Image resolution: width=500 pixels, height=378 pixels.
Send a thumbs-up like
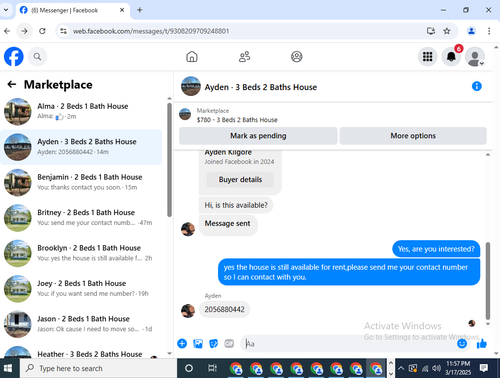click(482, 343)
